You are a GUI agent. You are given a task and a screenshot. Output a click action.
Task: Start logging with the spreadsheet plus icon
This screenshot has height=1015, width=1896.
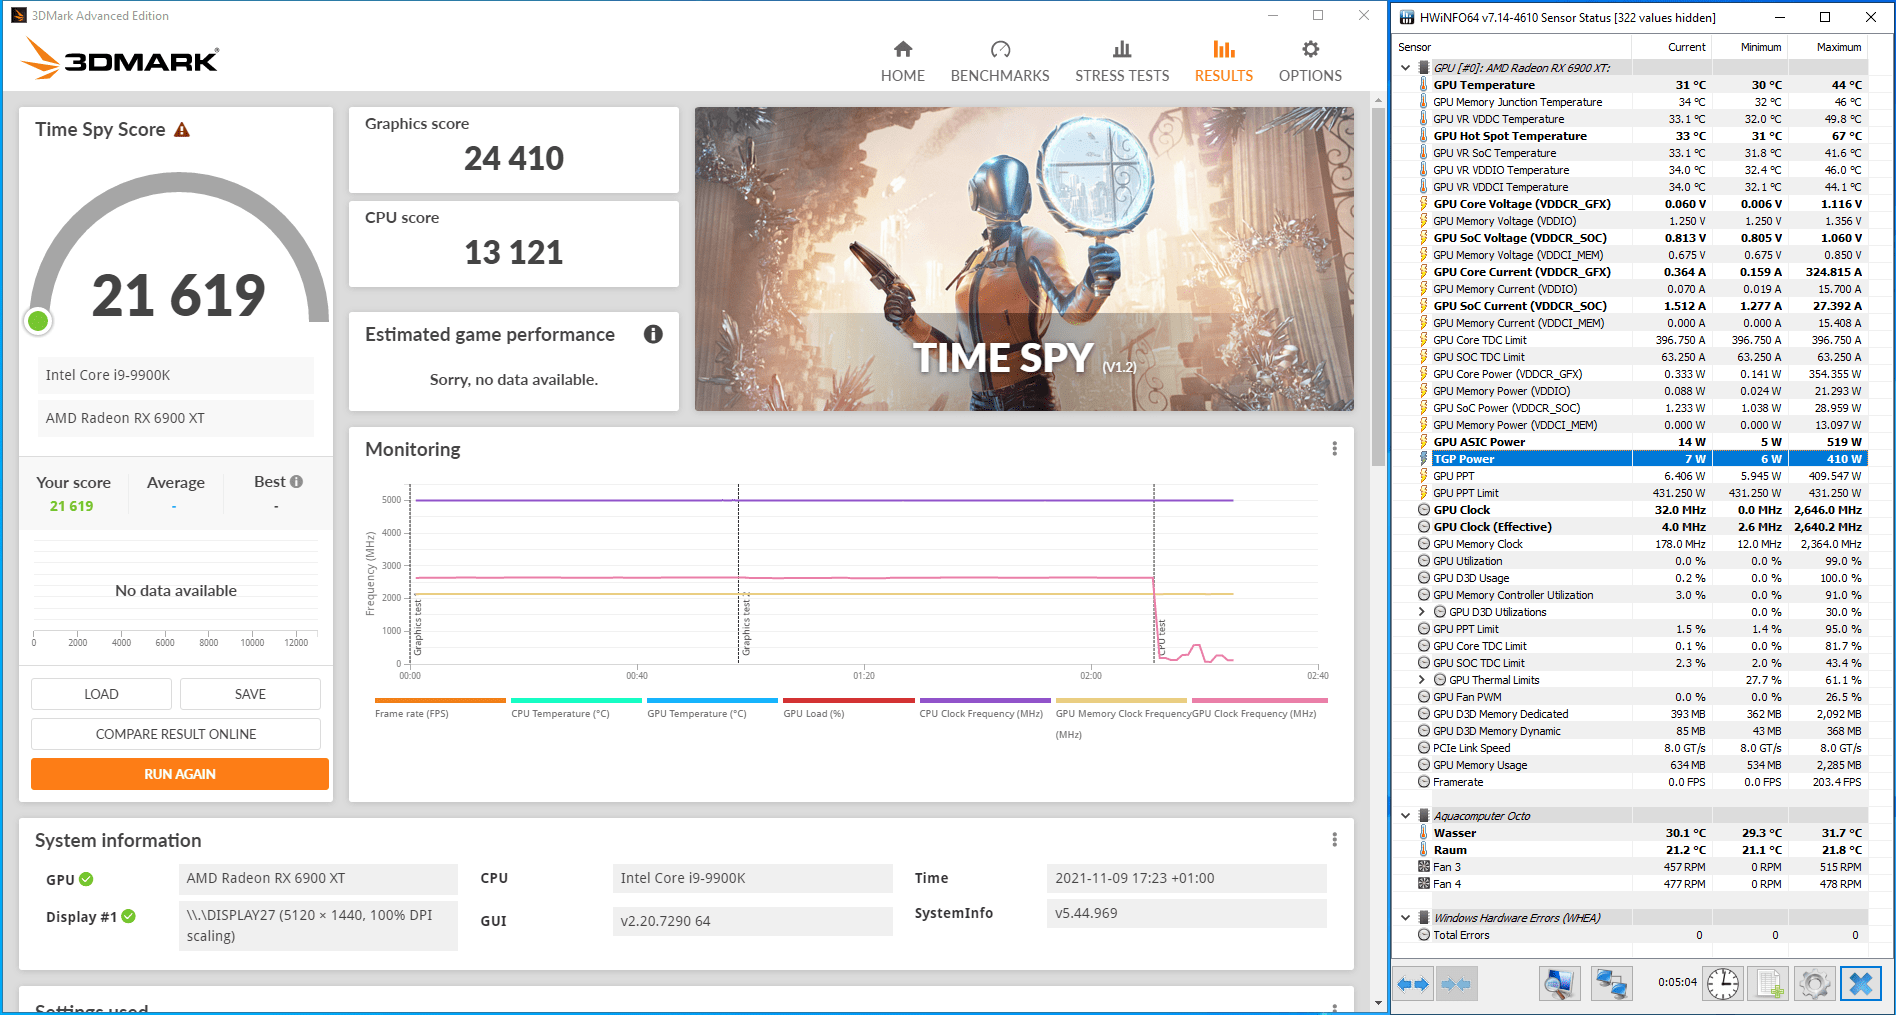tap(1769, 984)
